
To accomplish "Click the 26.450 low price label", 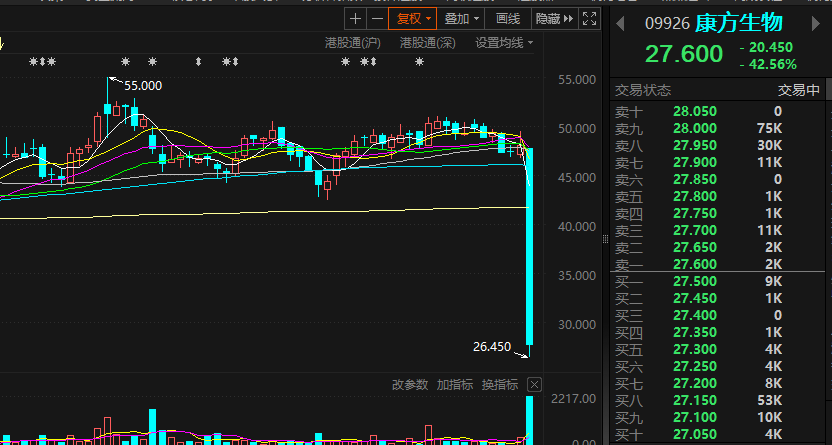I will [x=492, y=347].
